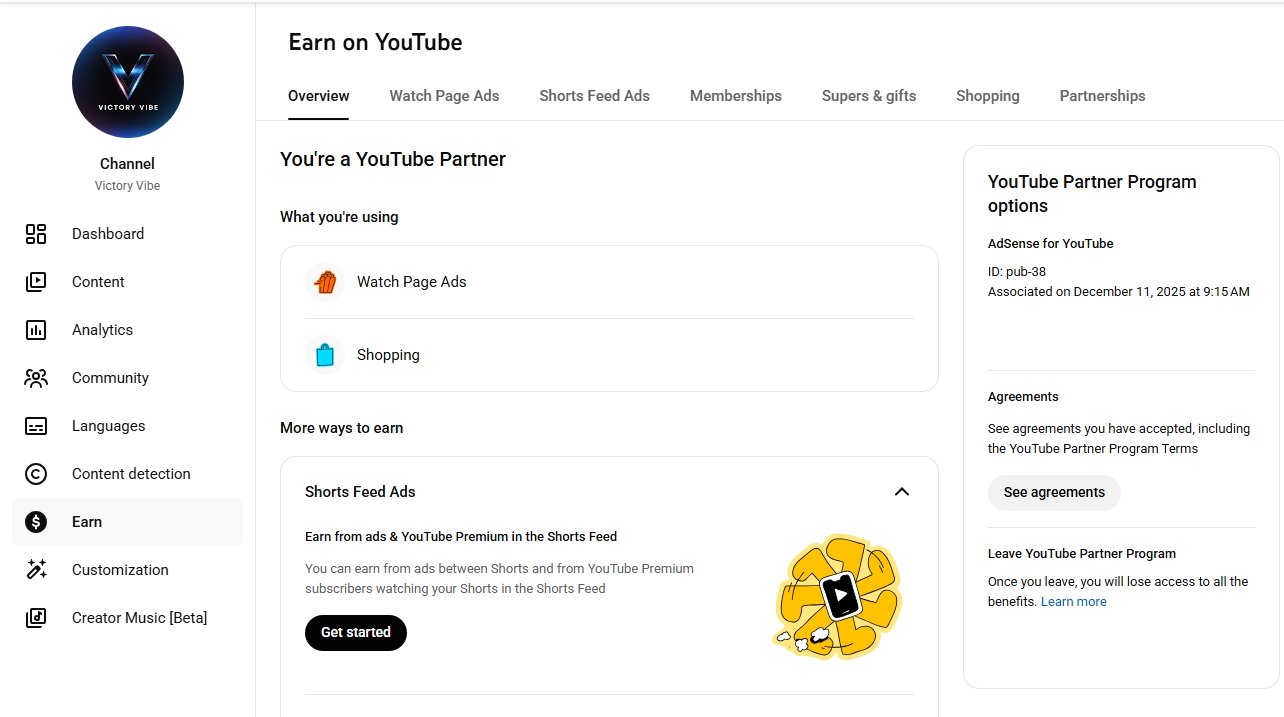This screenshot has height=717, width=1284.
Task: Select the Community people icon
Action: pyautogui.click(x=36, y=378)
